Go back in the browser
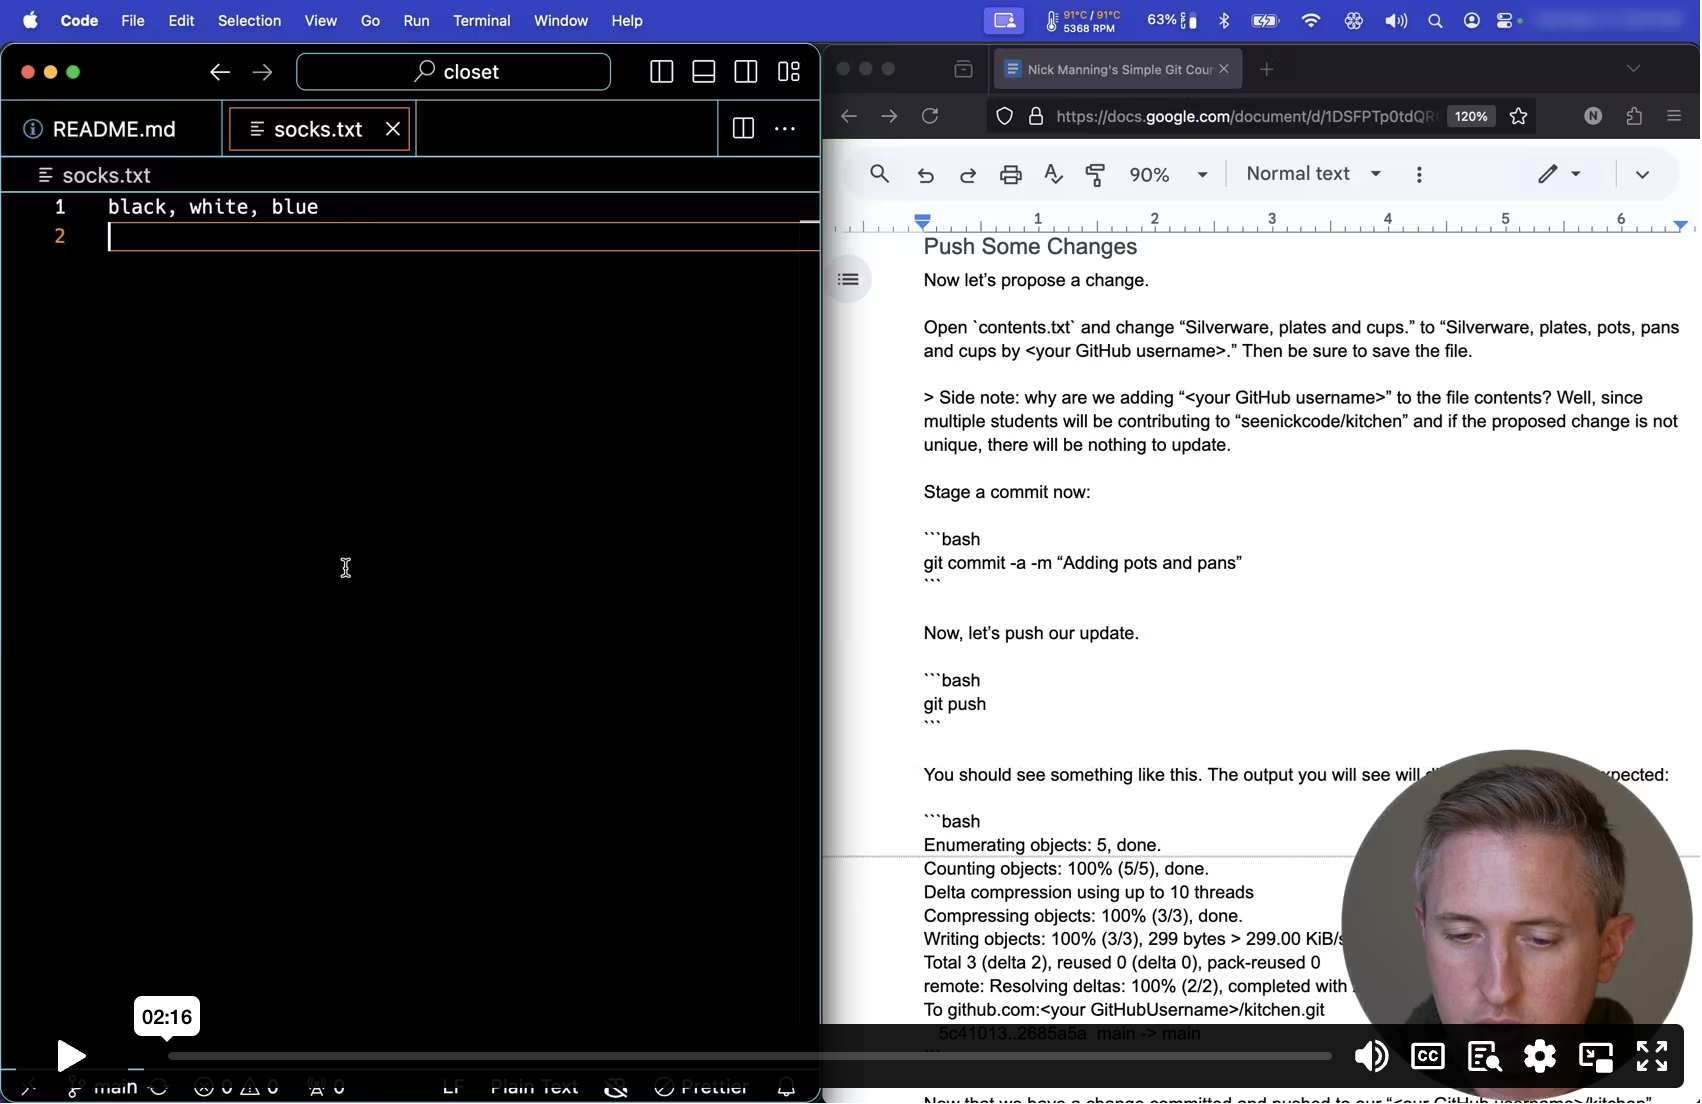Viewport: 1702px width, 1104px height. [849, 116]
